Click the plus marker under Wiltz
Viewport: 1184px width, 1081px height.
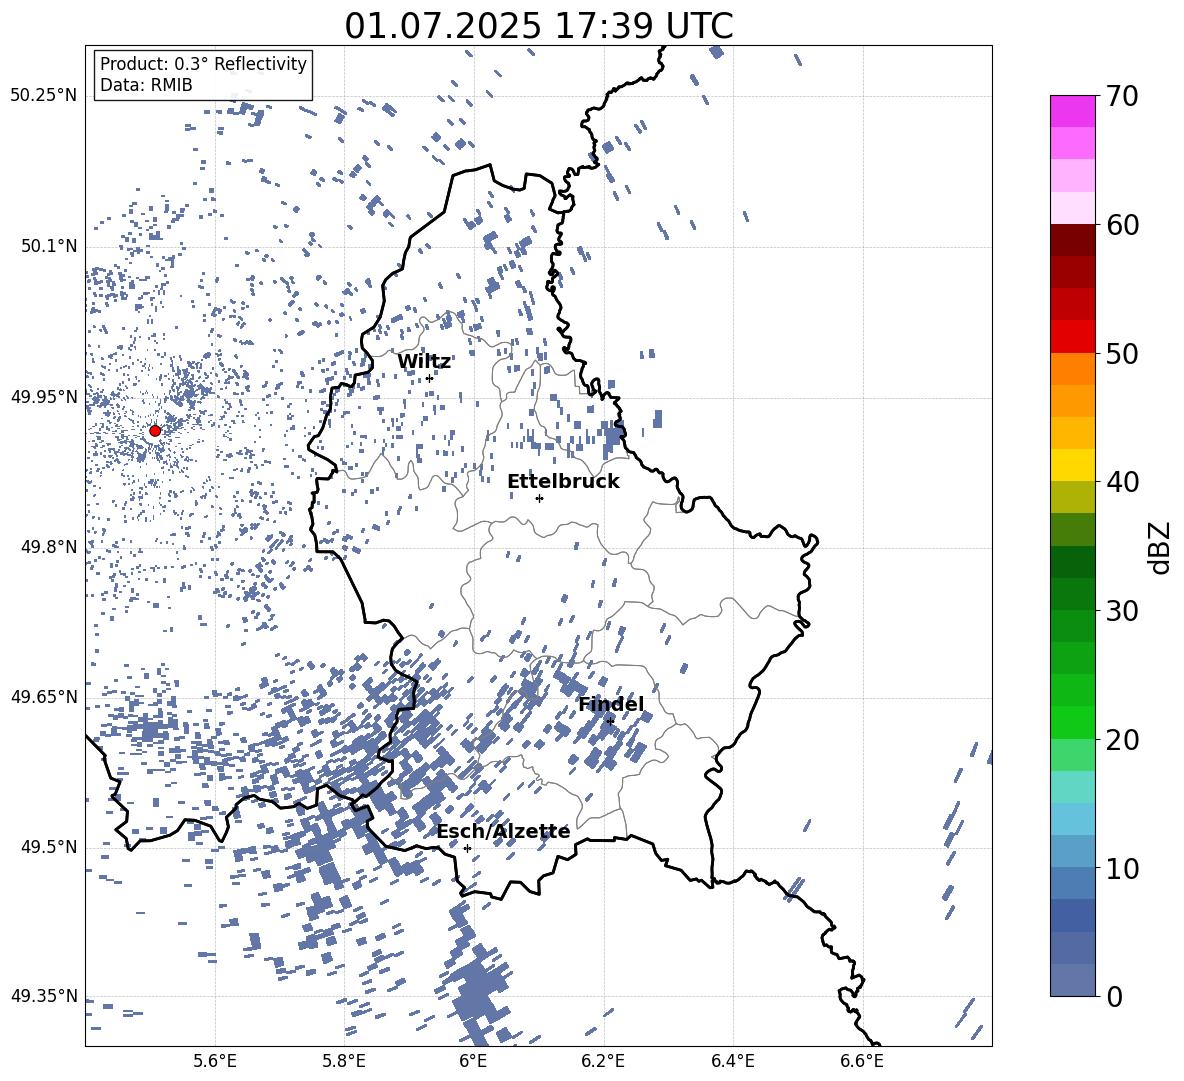tap(430, 378)
